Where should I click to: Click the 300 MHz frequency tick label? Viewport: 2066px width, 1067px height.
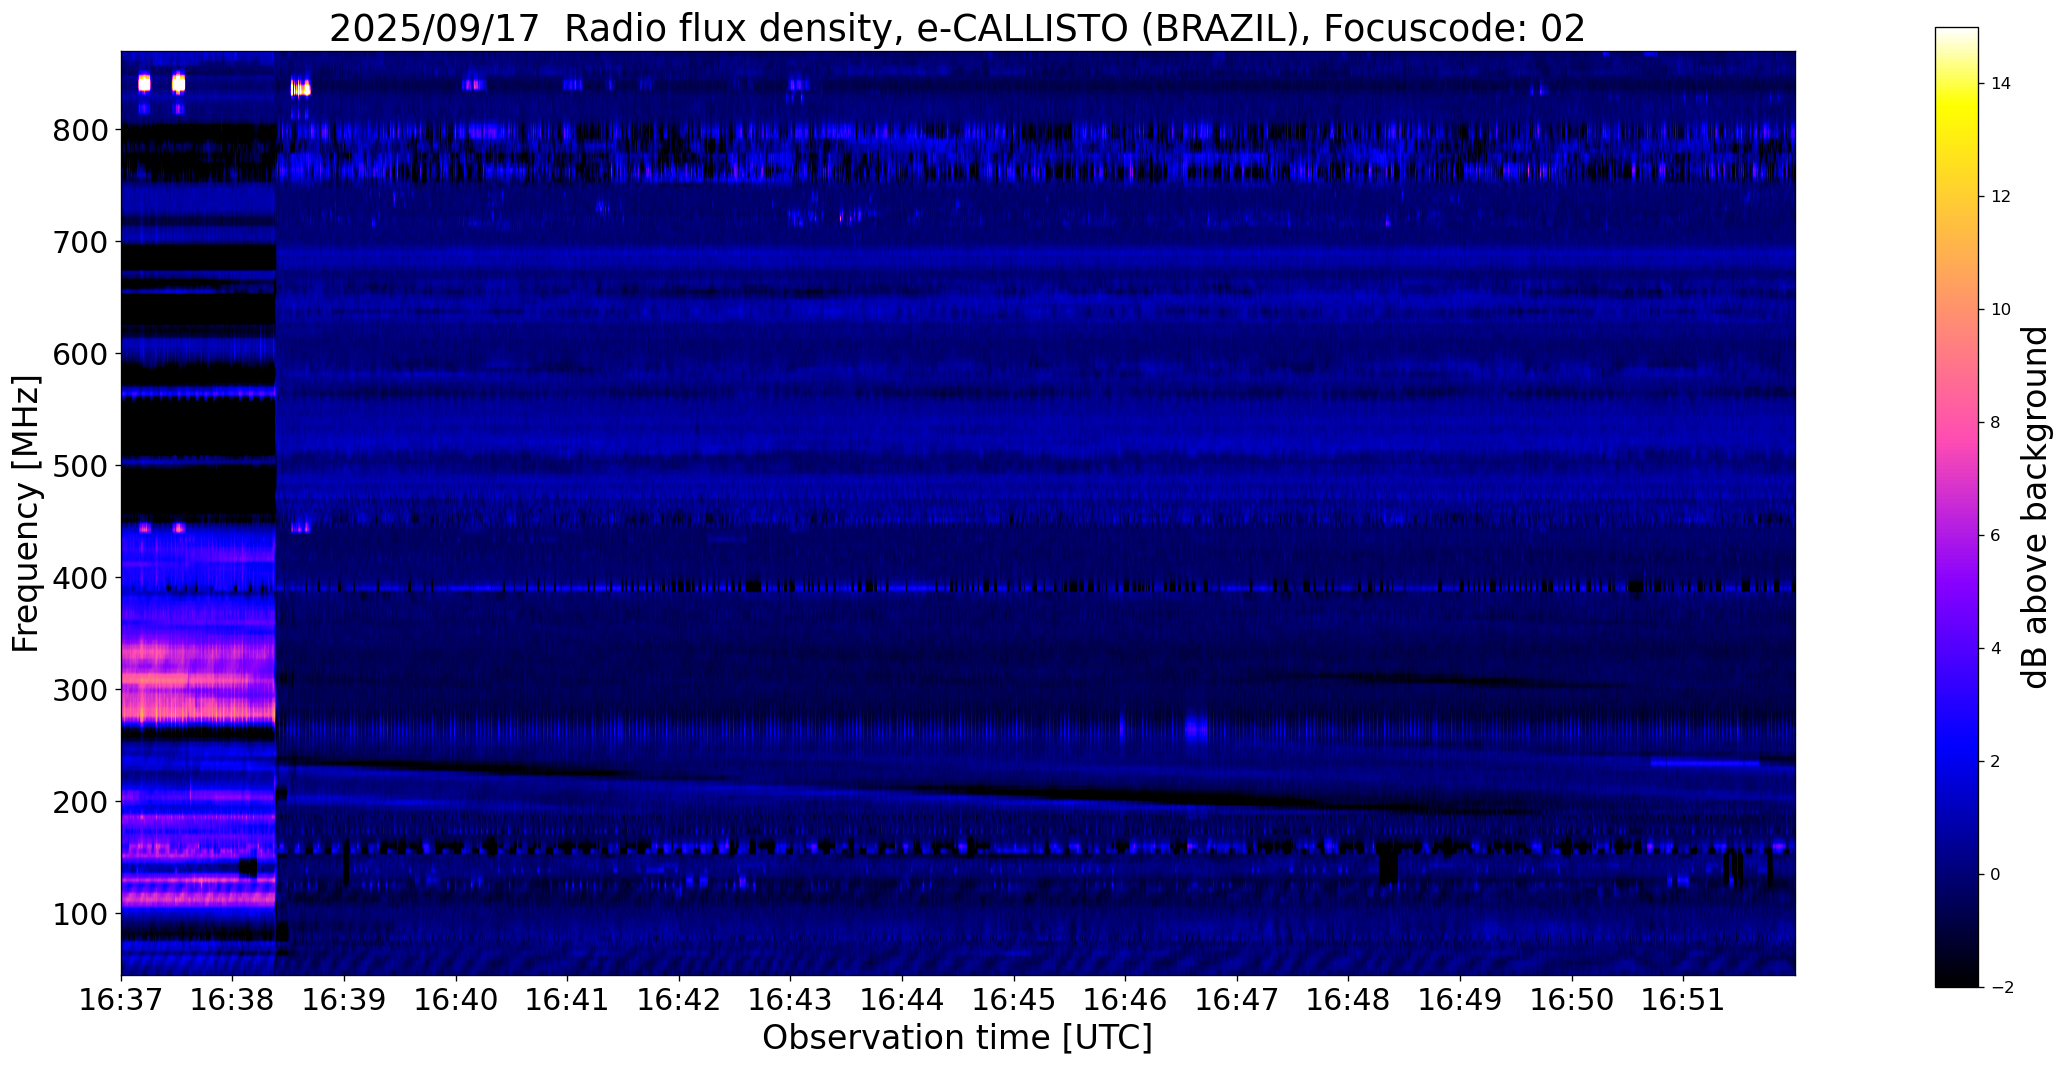[x=80, y=690]
